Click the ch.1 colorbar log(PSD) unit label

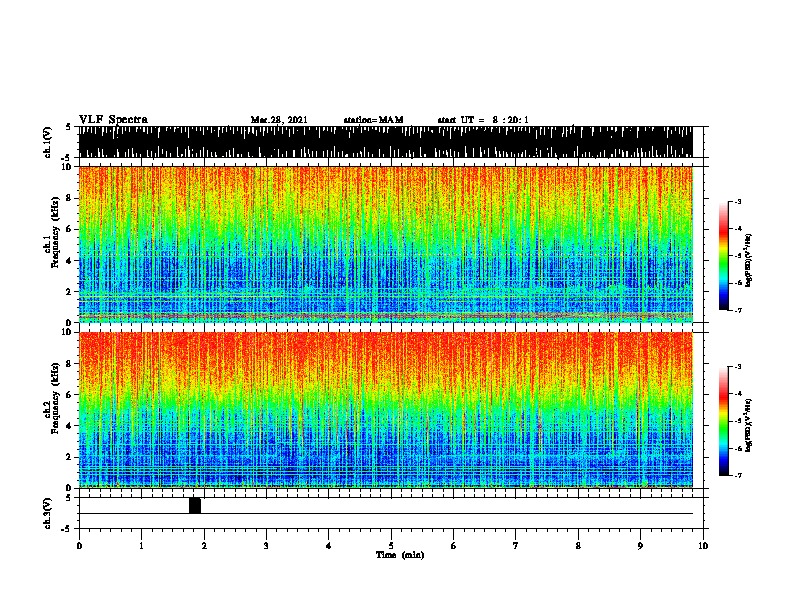(749, 260)
